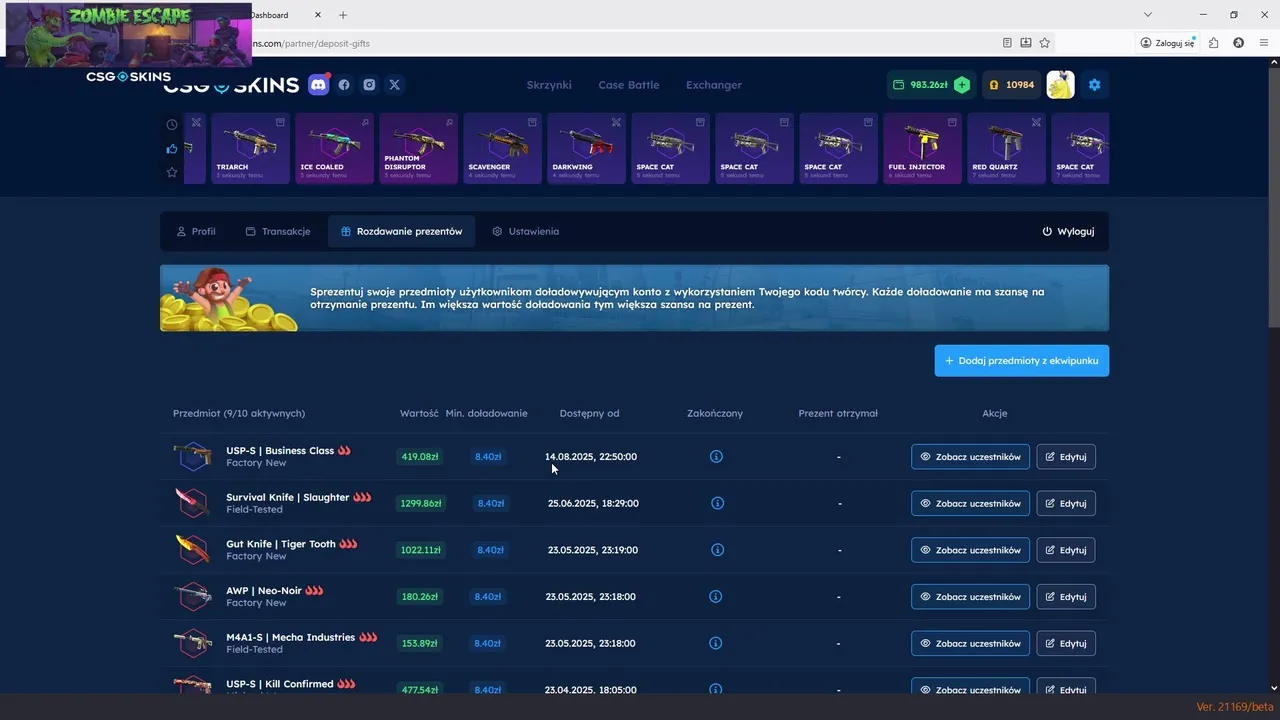Click Edytuj for Survival Knife Slaughter

[x=1066, y=503]
